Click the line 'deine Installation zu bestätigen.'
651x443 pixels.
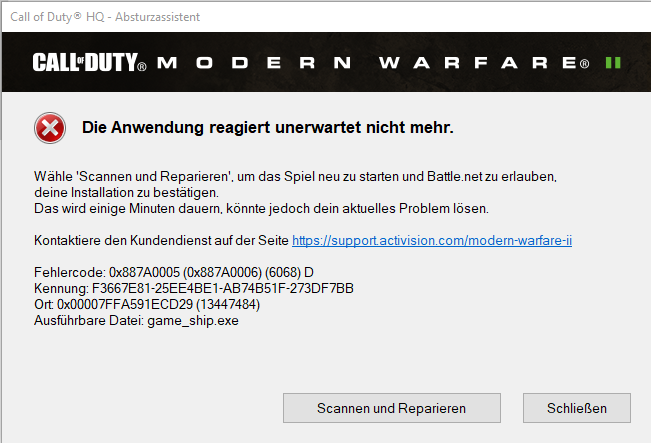126,193
